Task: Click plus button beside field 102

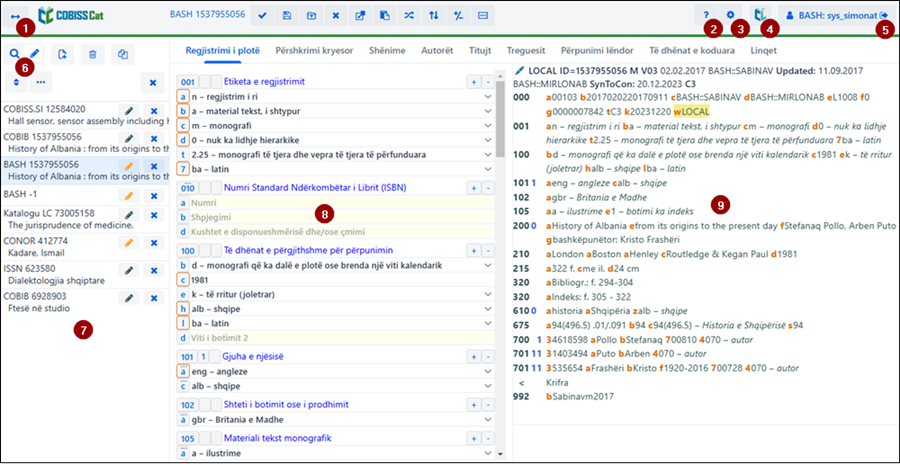Action: coord(474,404)
